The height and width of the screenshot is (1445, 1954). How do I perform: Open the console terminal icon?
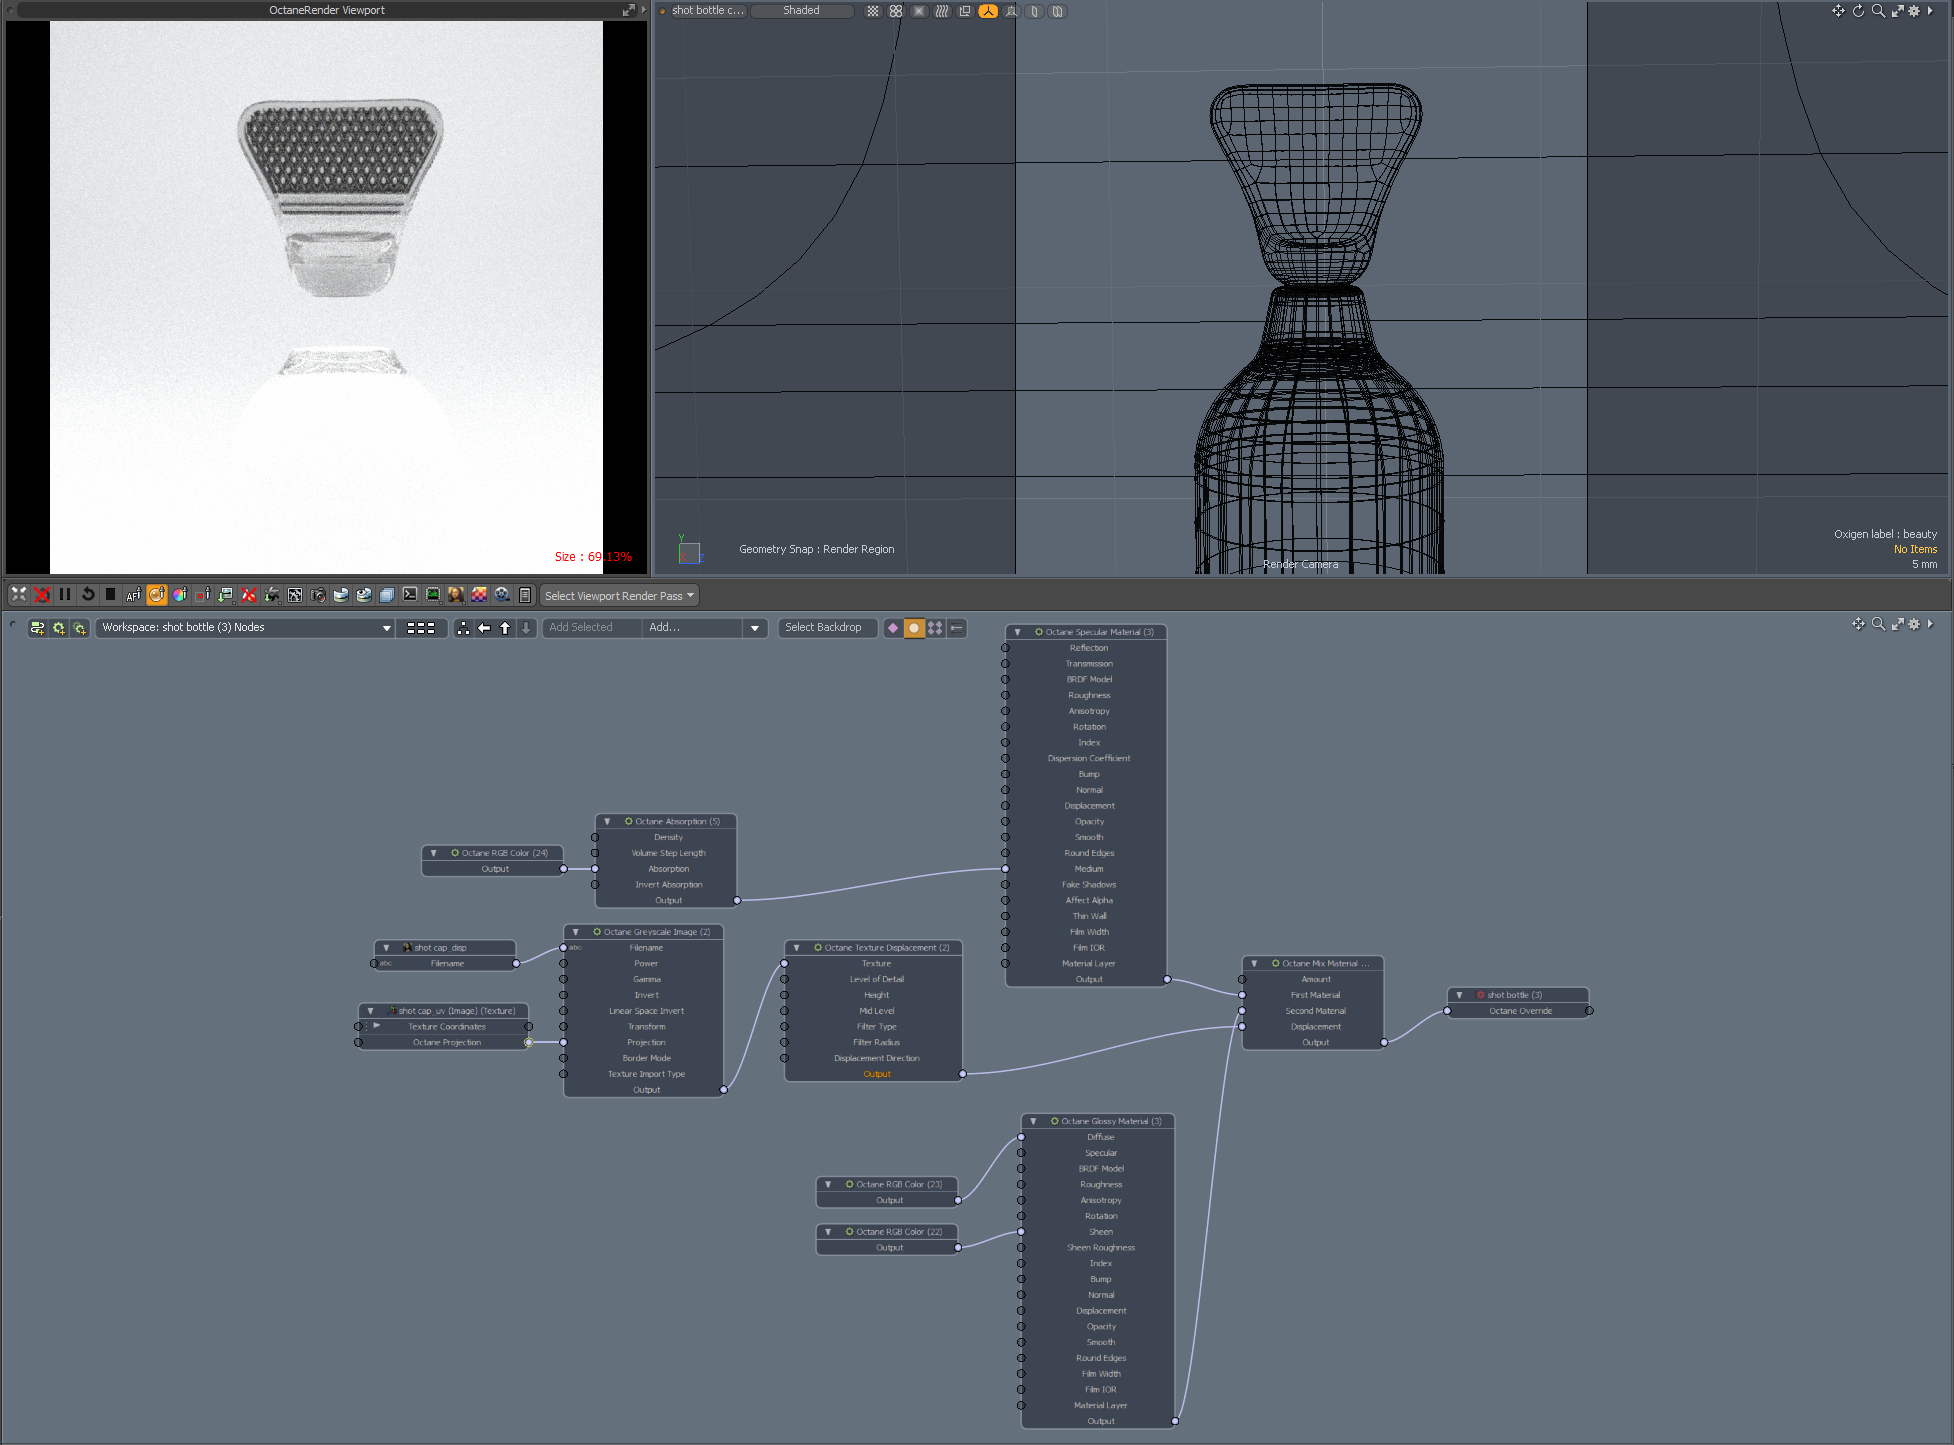(x=410, y=595)
